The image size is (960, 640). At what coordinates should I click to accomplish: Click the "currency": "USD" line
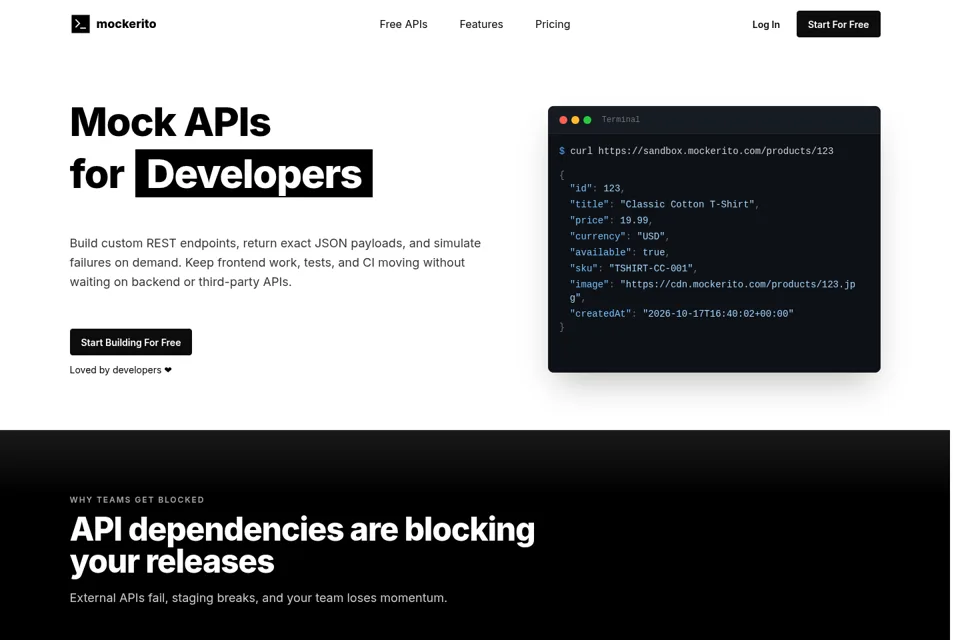[620, 236]
